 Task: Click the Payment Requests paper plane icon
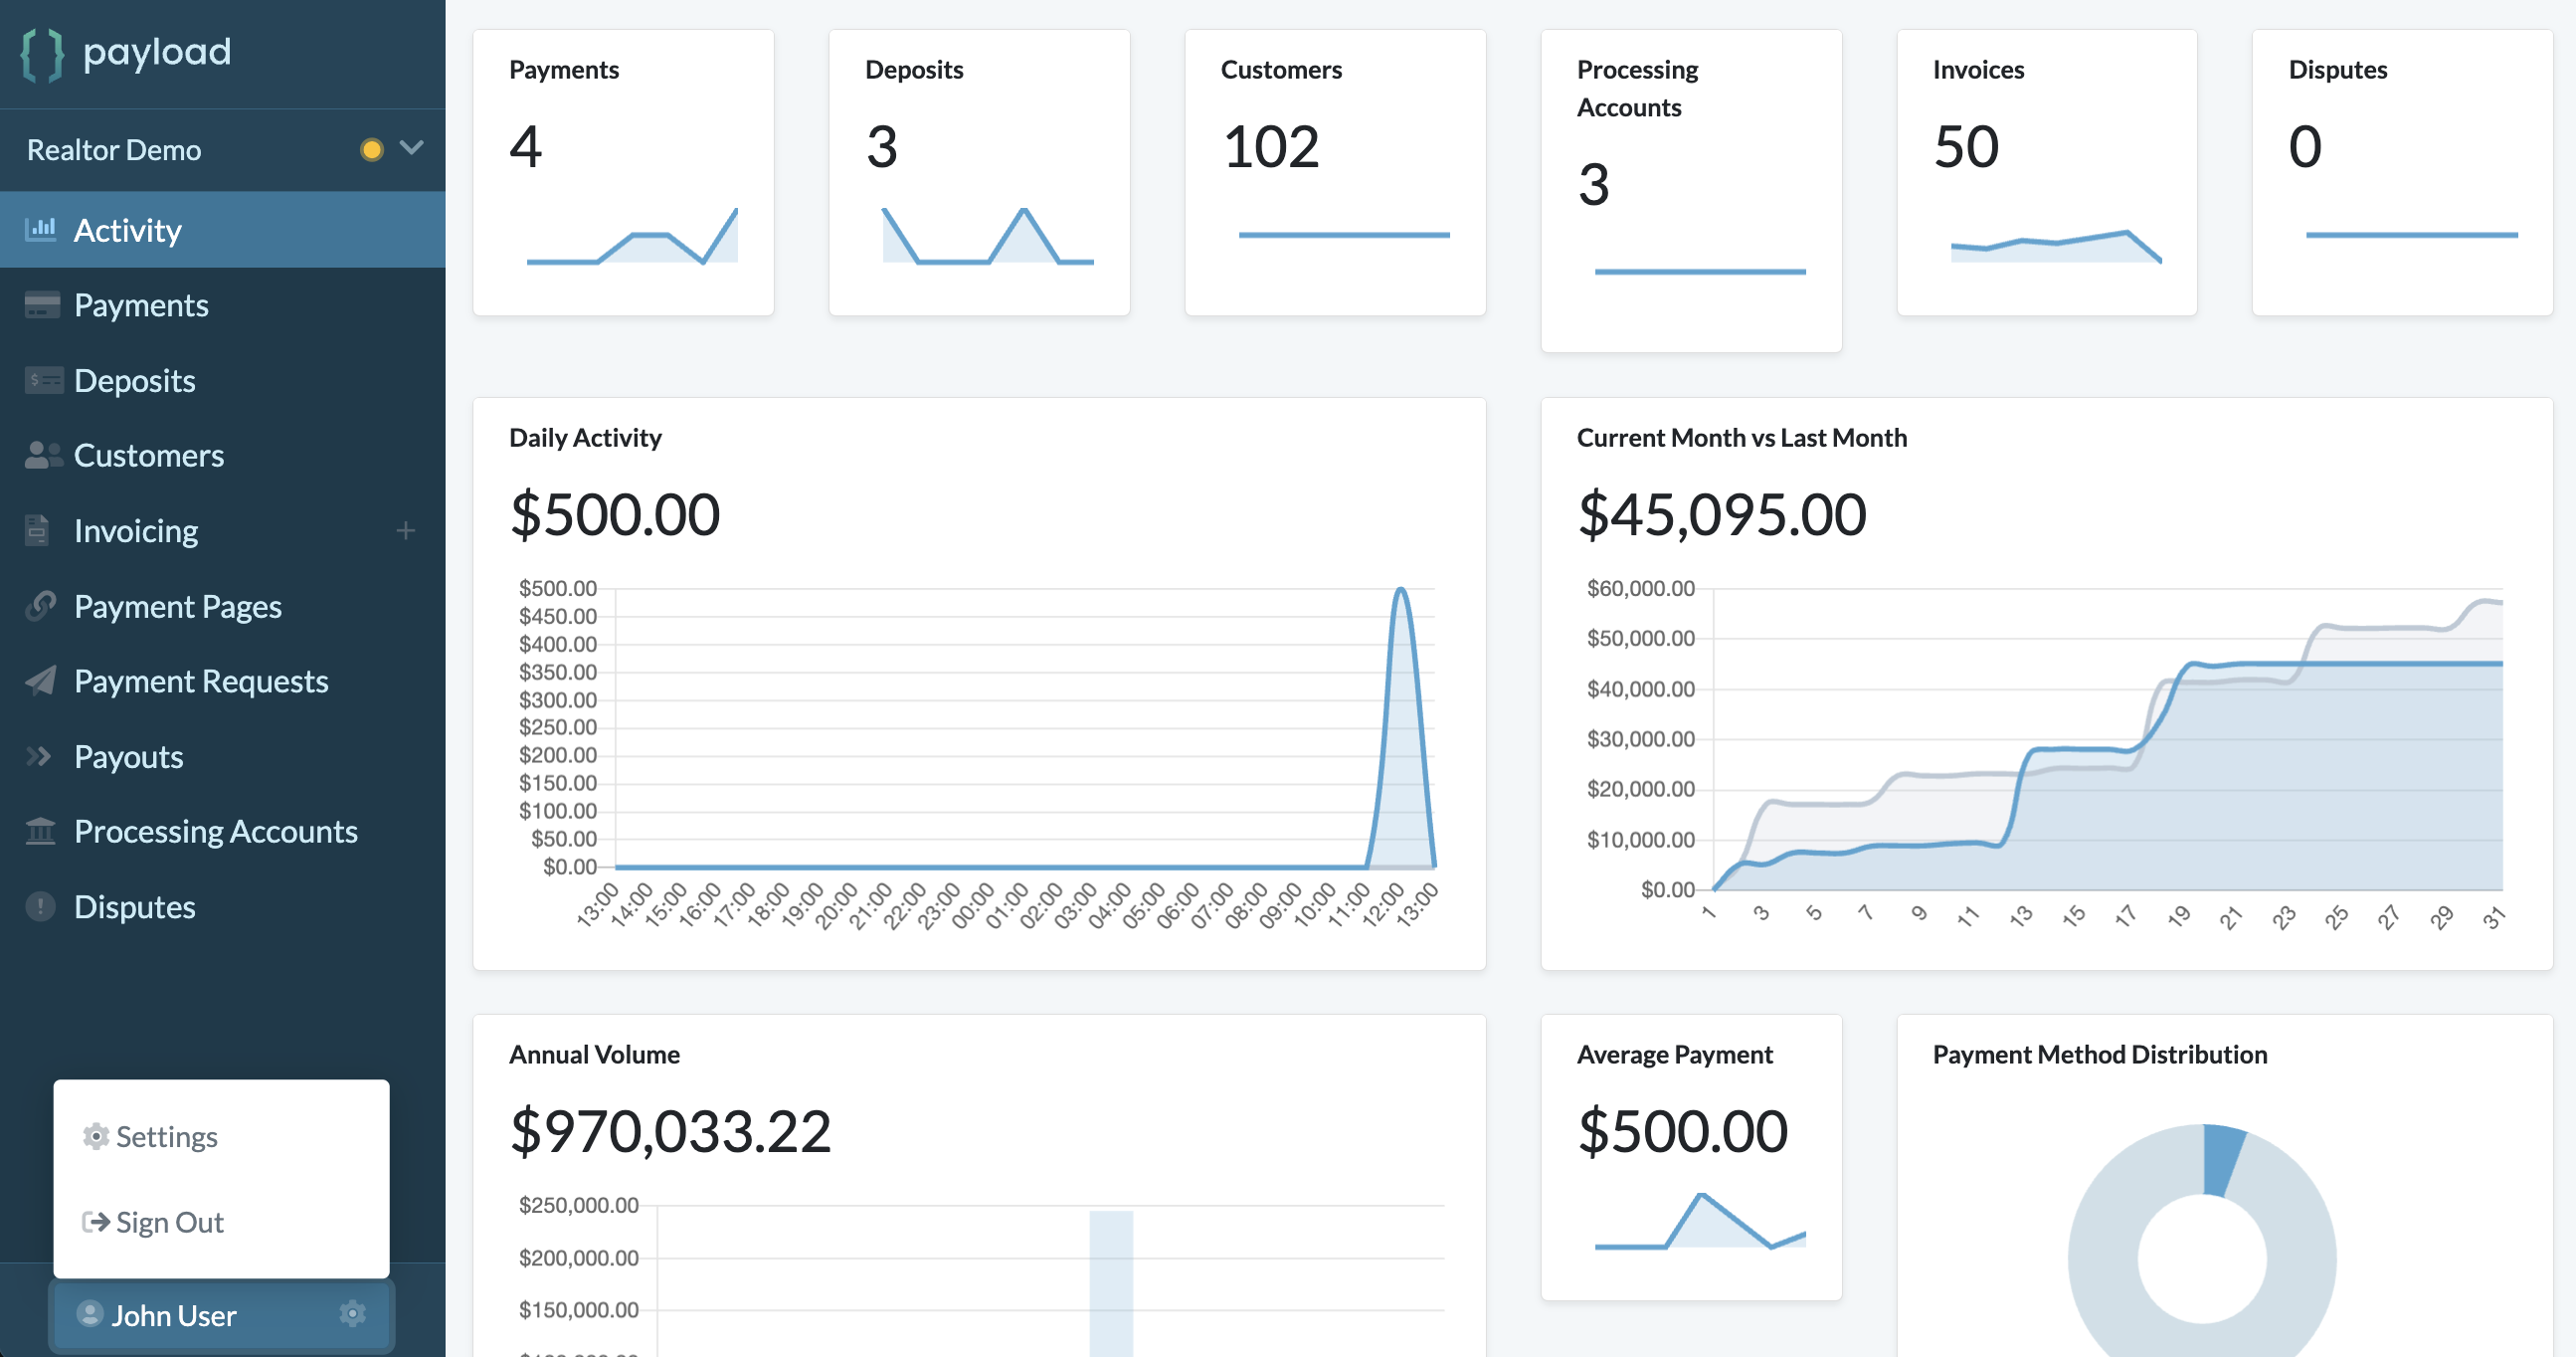point(41,681)
